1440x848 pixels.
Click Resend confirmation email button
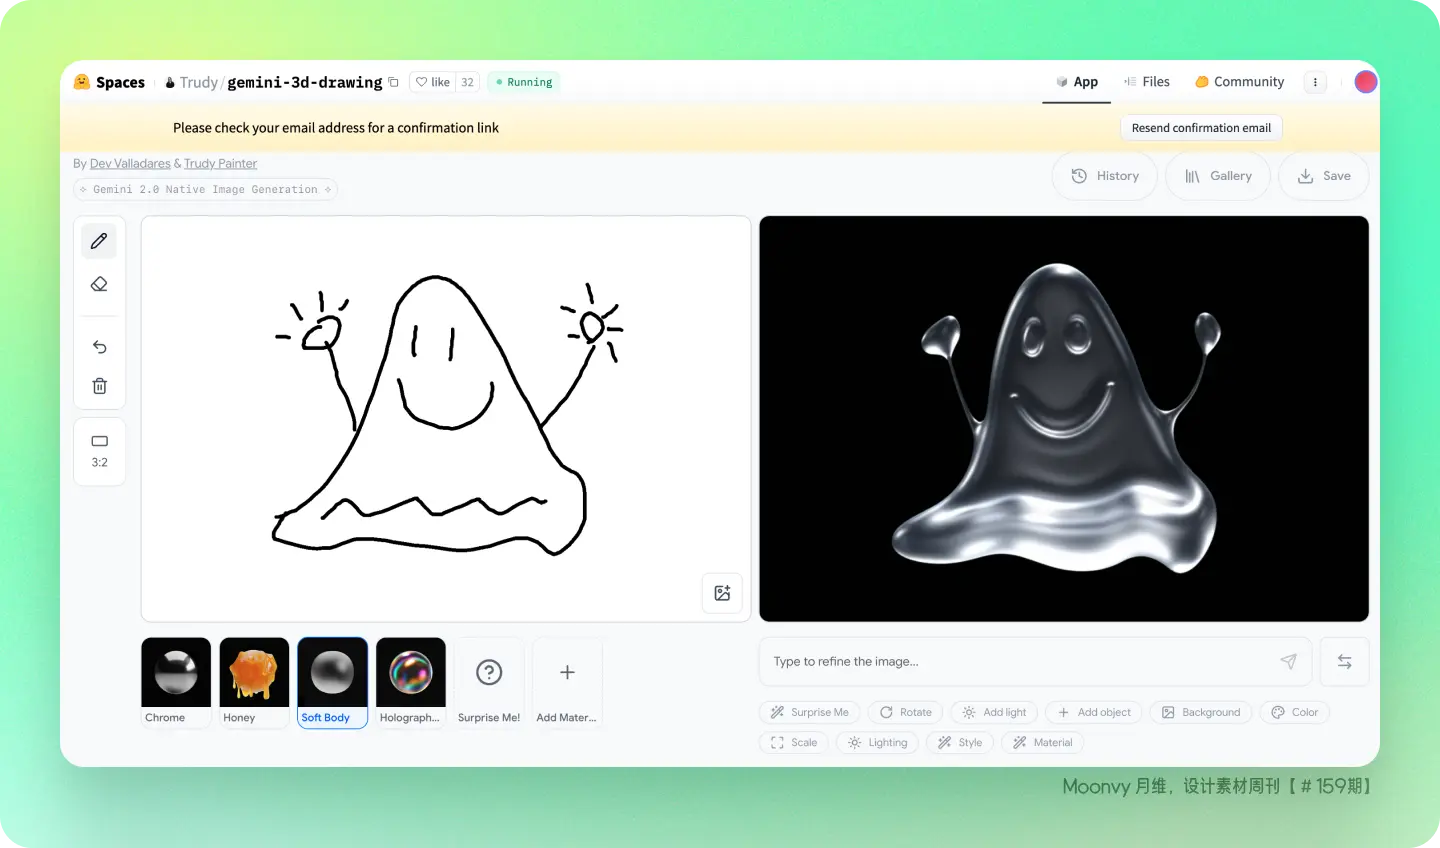(1201, 128)
